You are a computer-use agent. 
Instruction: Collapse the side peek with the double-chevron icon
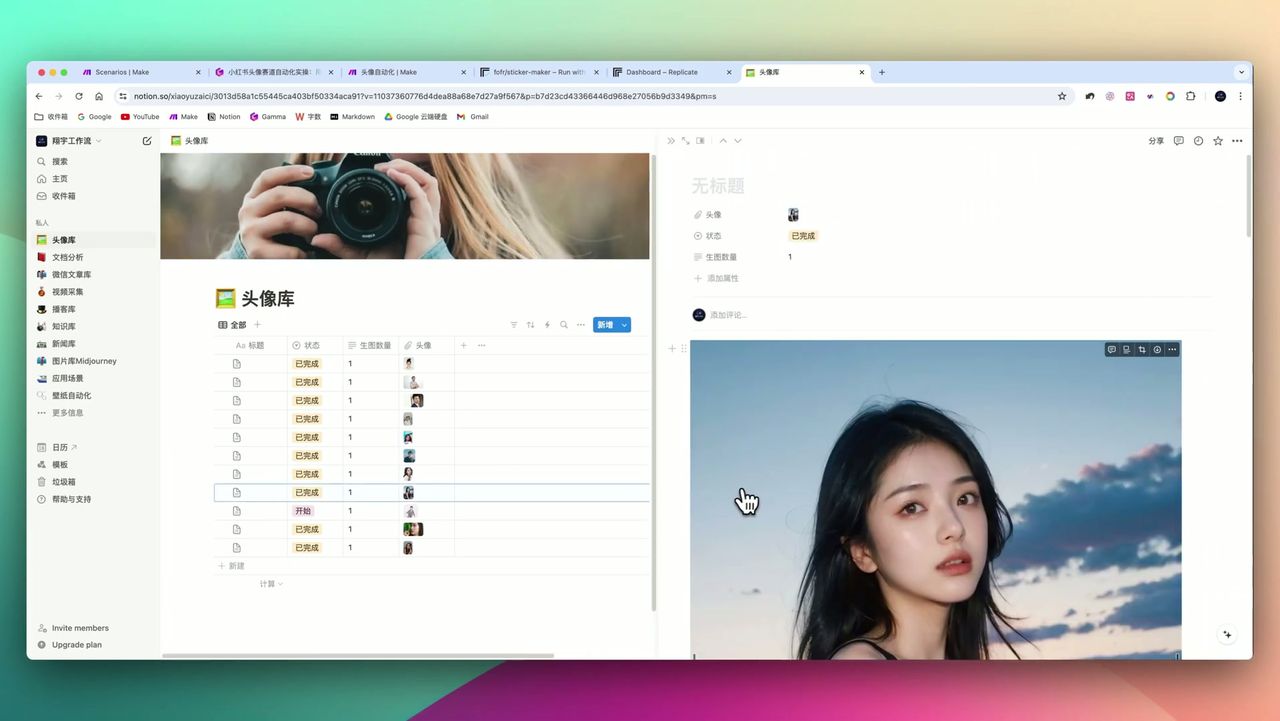(x=671, y=140)
